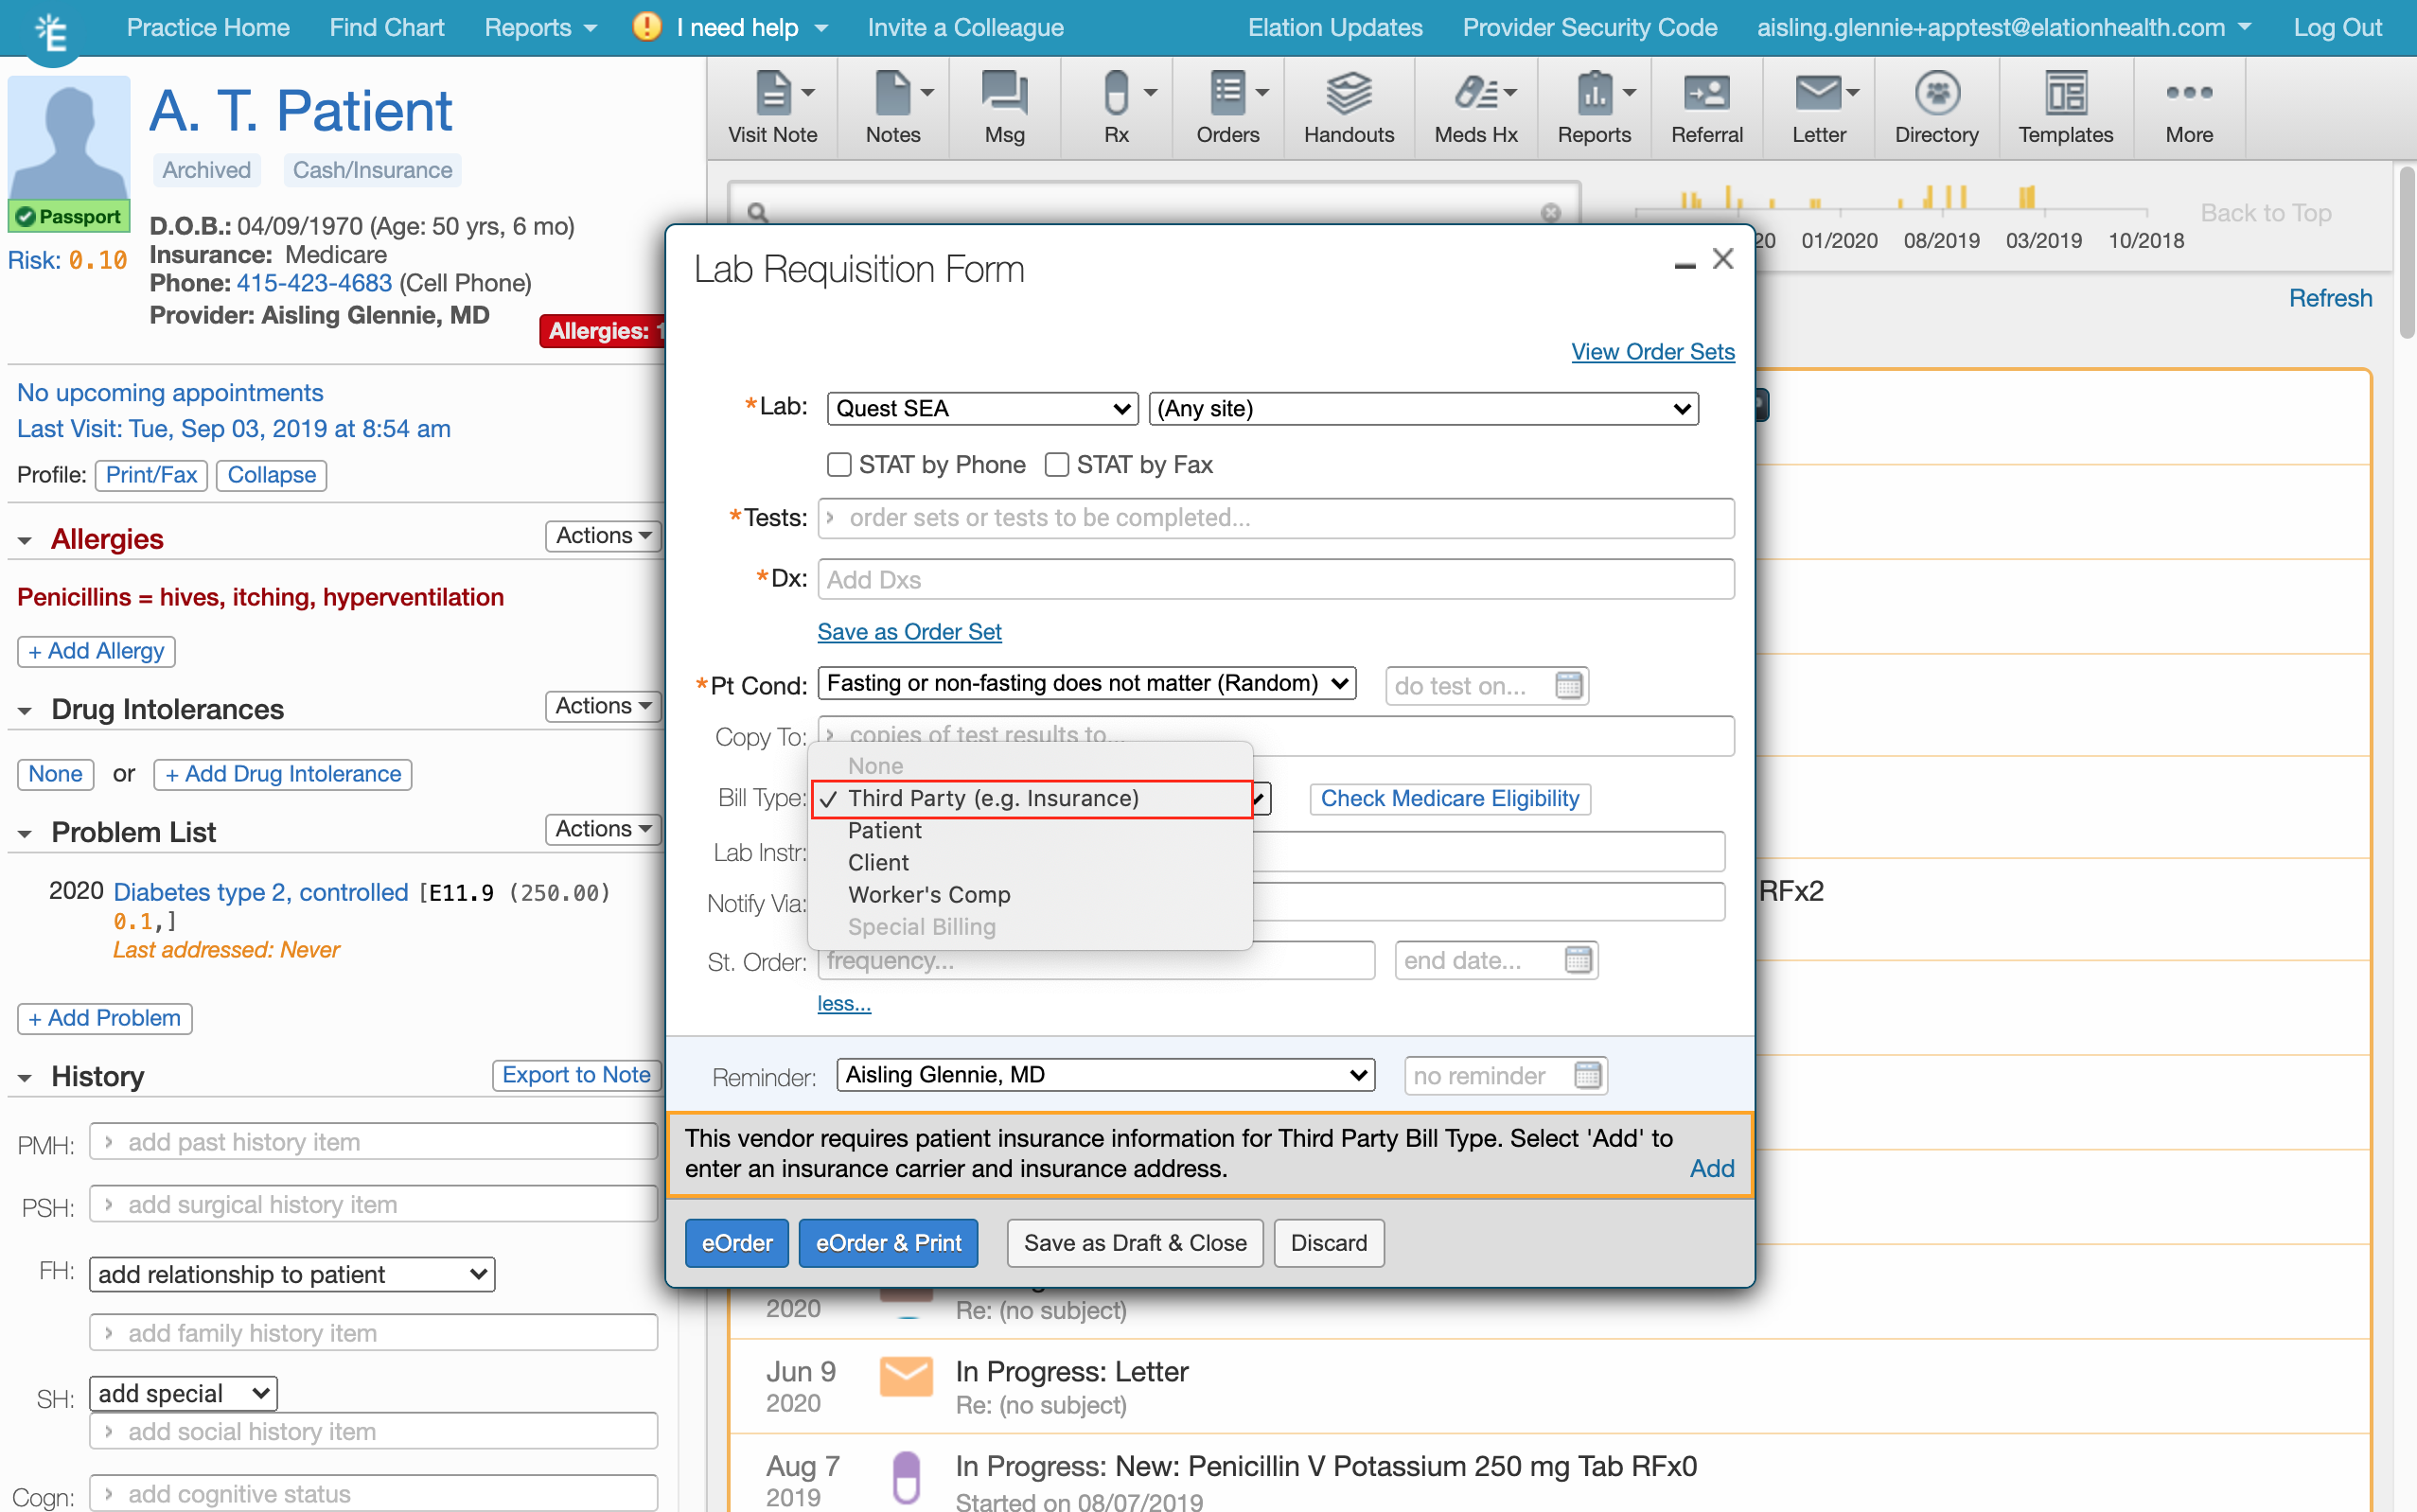Image resolution: width=2417 pixels, height=1512 pixels.
Task: Enable the STAT by Phone checkbox
Action: (x=839, y=465)
